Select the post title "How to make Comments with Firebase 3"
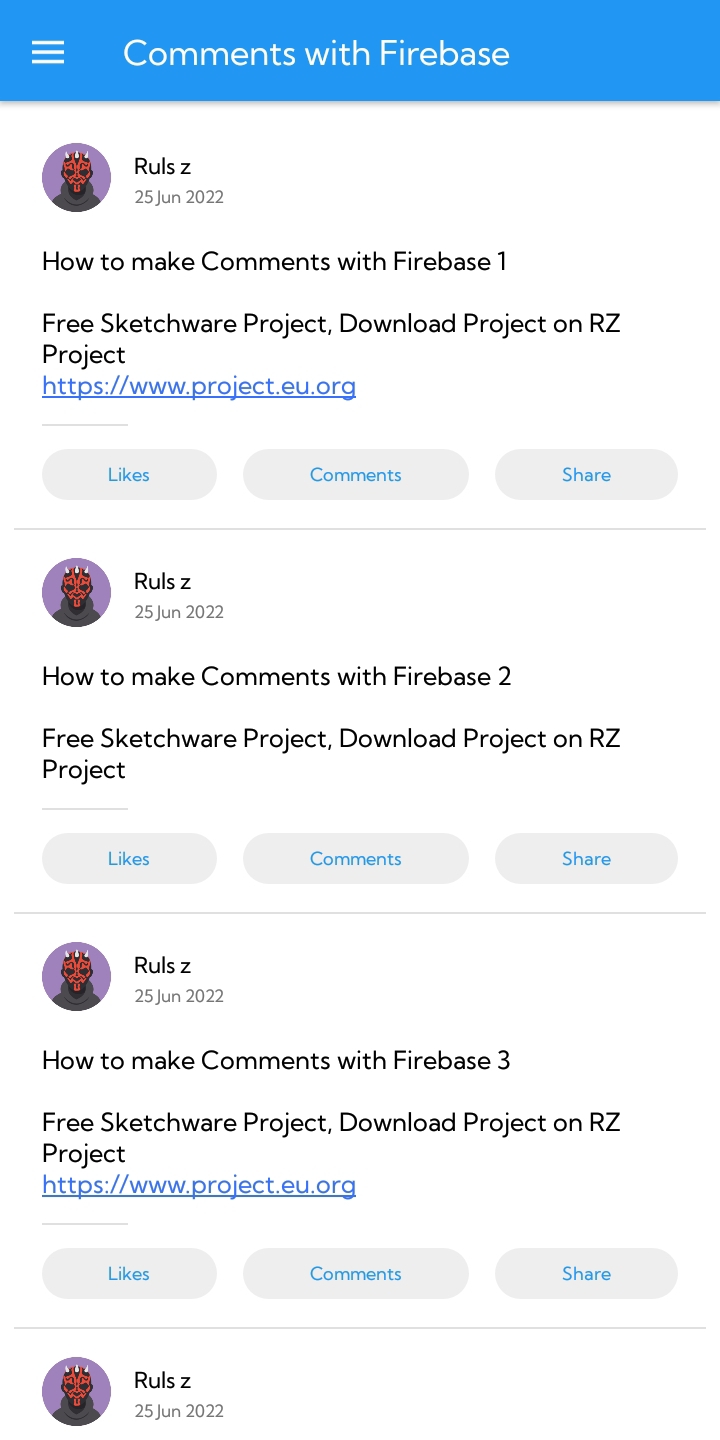Viewport: 720px width, 1440px height. click(276, 1061)
